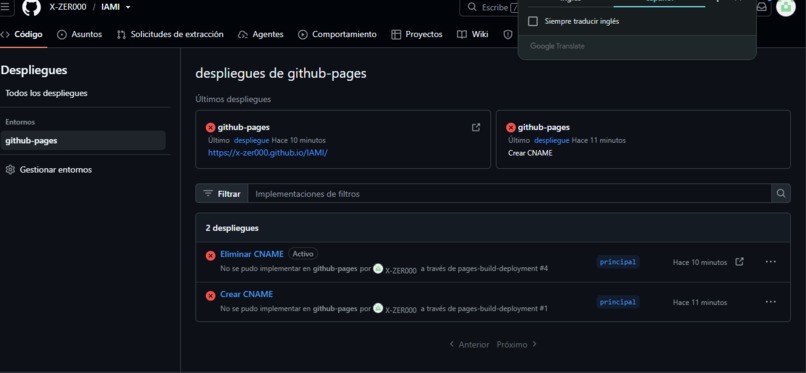
Task: Open the Proyectos tab
Action: pyautogui.click(x=417, y=34)
